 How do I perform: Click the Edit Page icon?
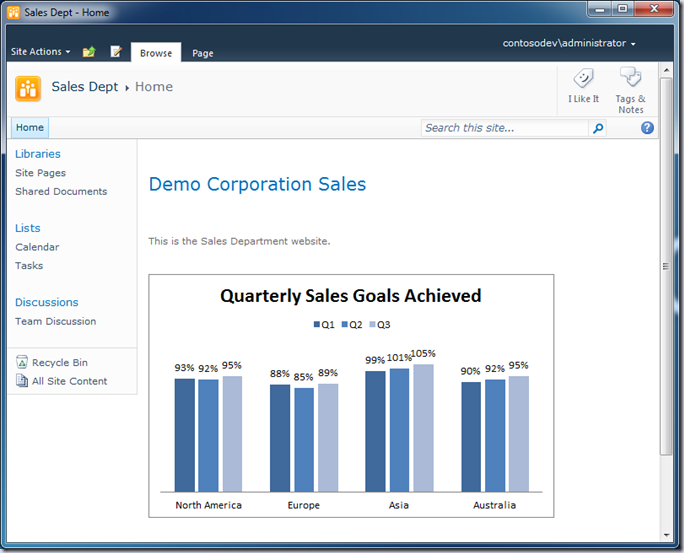(x=116, y=51)
